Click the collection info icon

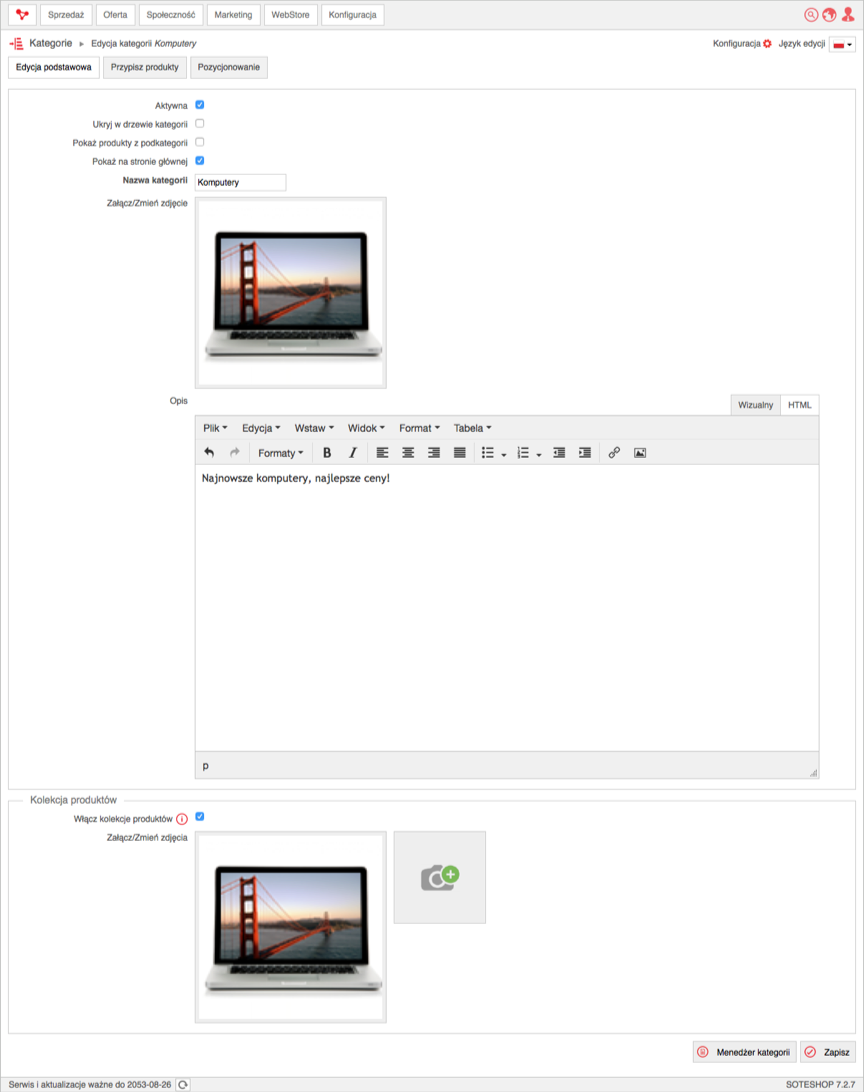182,819
